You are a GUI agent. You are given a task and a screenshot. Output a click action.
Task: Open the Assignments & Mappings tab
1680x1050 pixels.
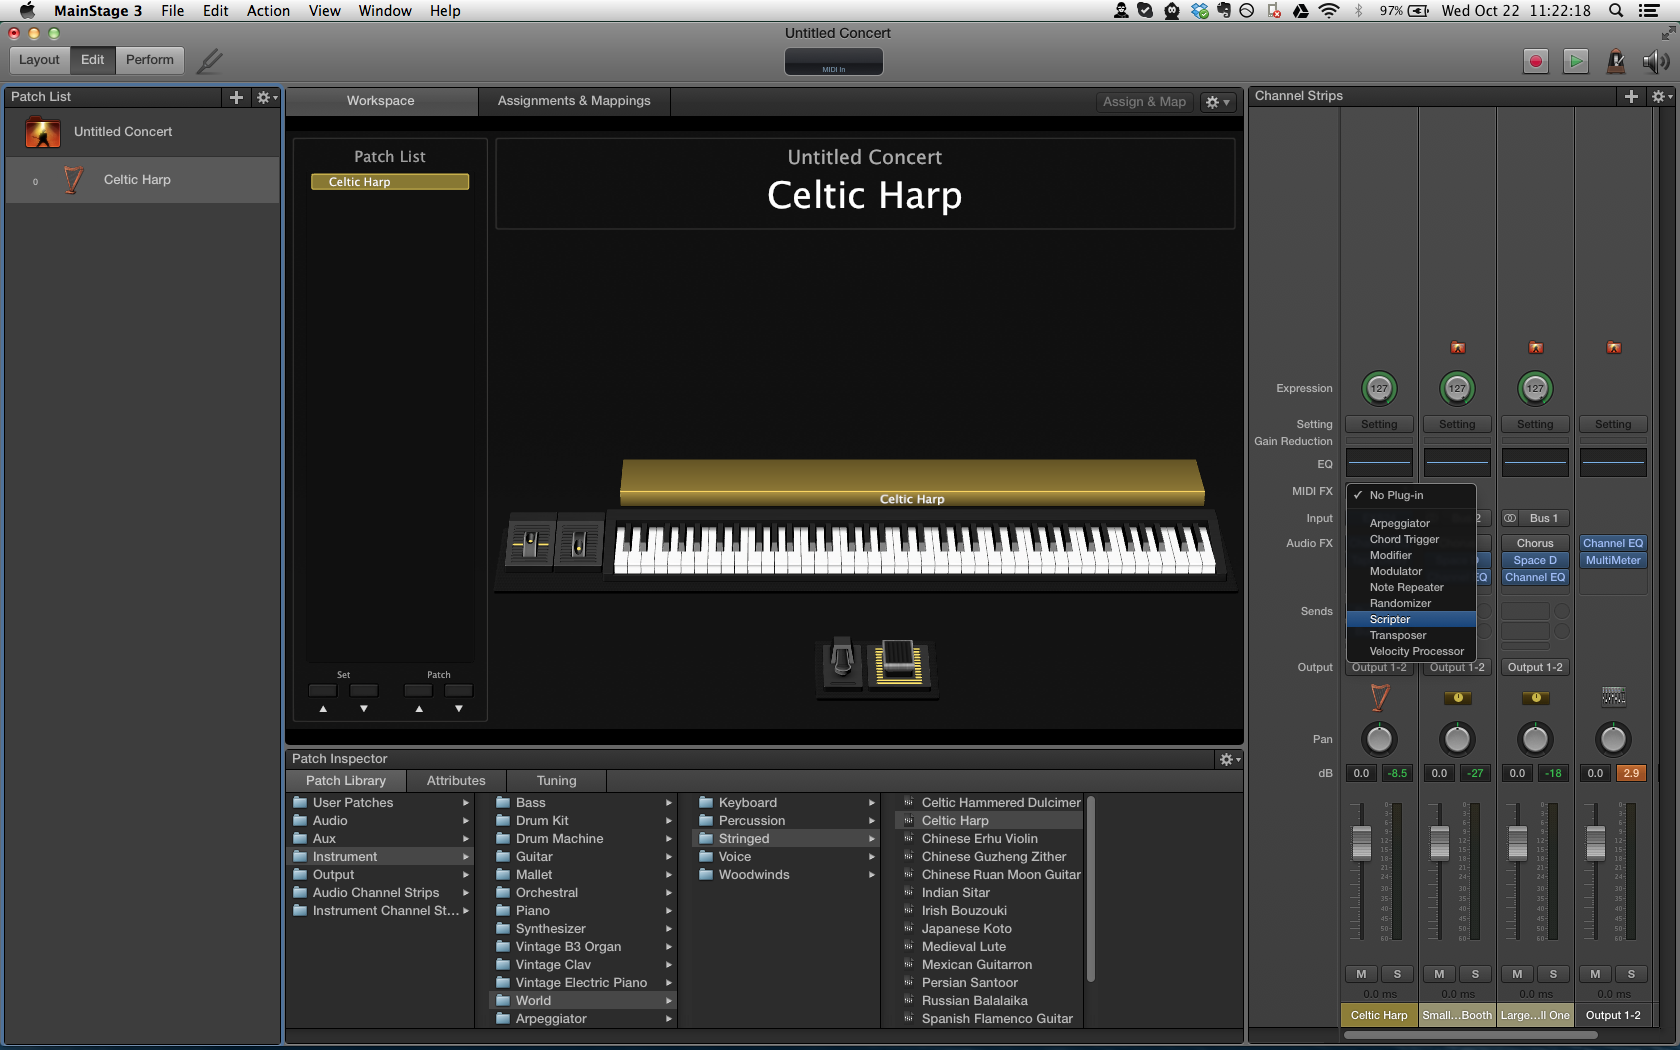(x=574, y=101)
